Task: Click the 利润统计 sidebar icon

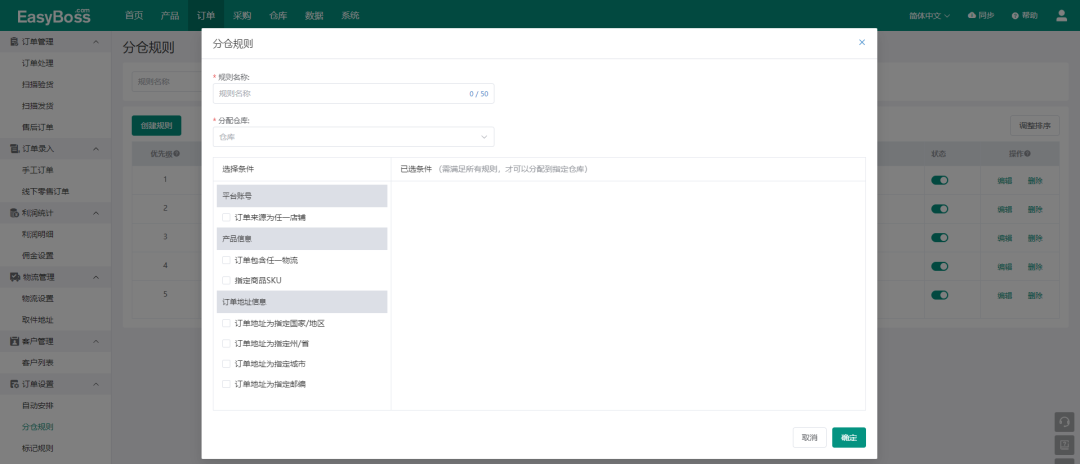Action: pyautogui.click(x=14, y=213)
